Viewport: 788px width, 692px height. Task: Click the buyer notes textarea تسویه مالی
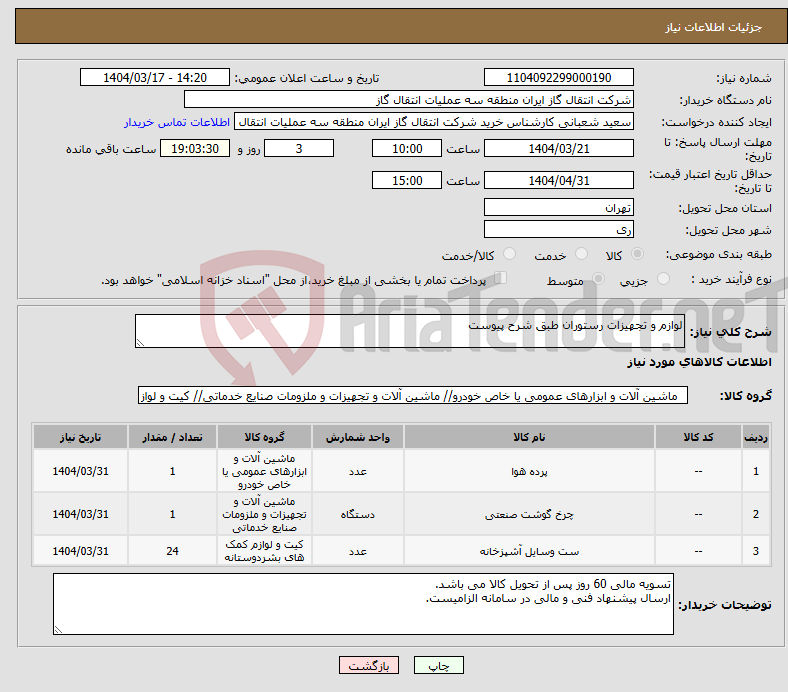[363, 604]
